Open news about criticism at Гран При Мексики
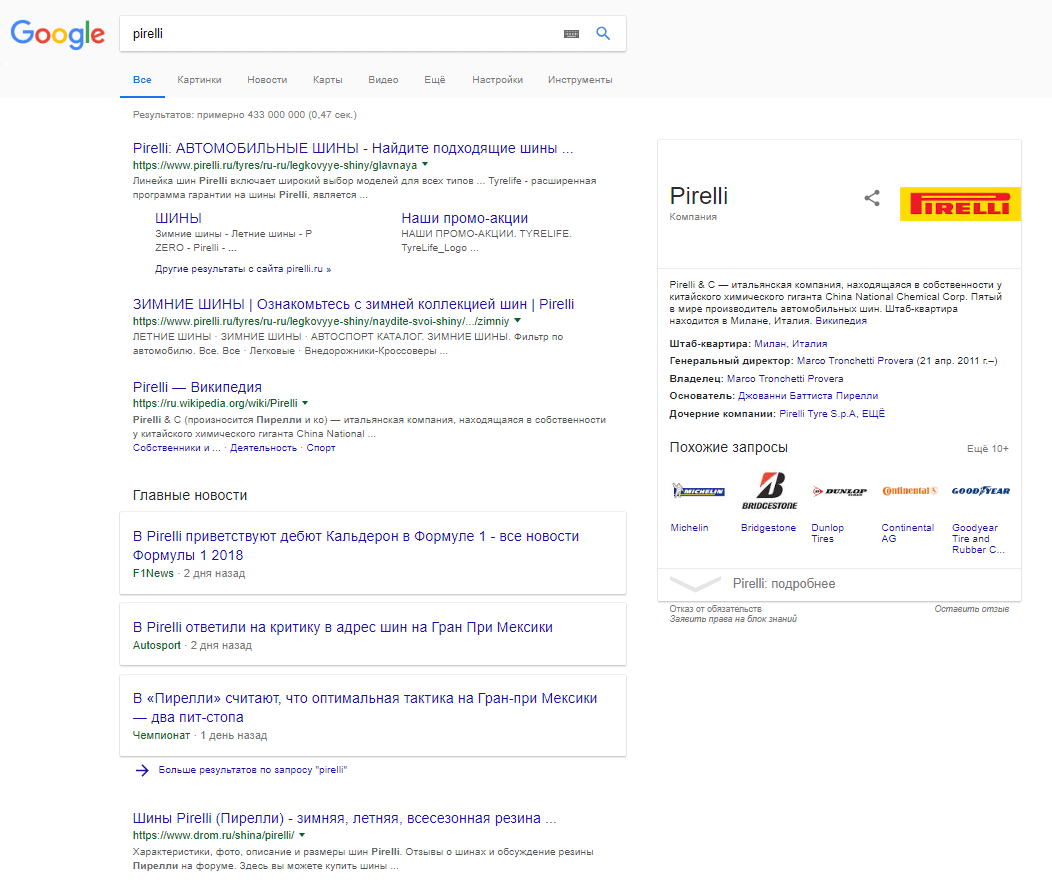This screenshot has width=1052, height=883. coord(343,627)
